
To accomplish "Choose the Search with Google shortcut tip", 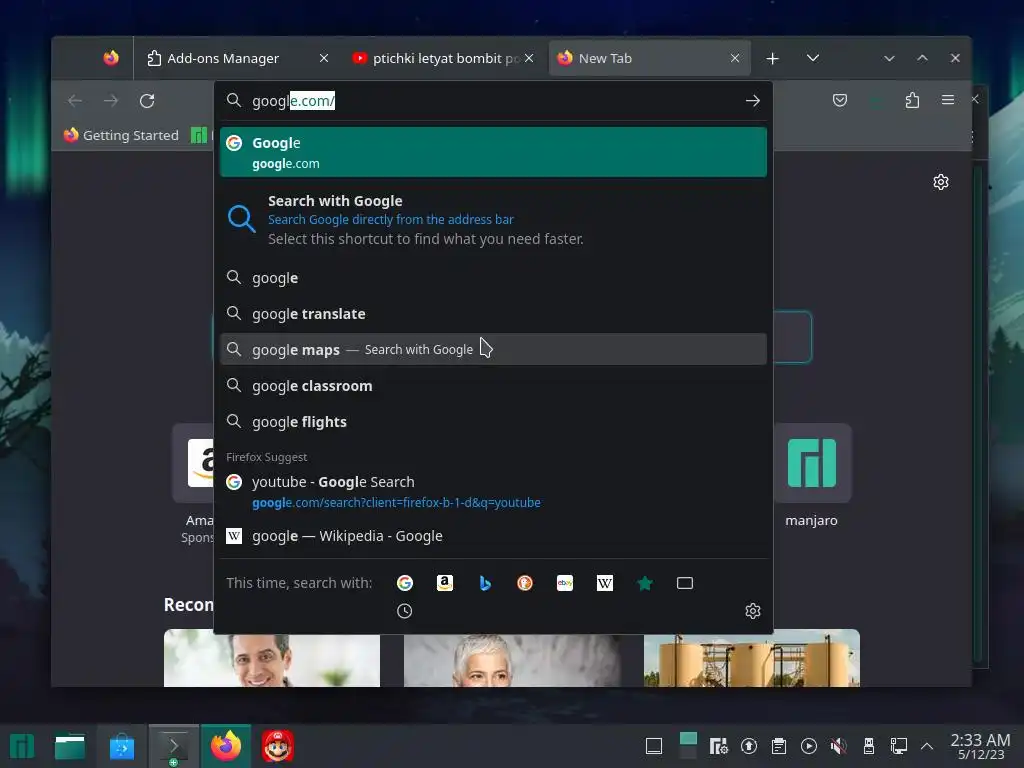I will (x=493, y=219).
